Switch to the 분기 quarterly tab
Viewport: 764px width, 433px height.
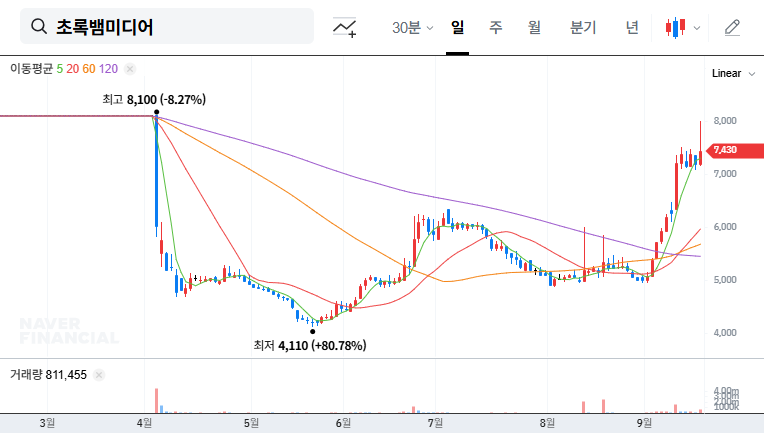pos(583,27)
